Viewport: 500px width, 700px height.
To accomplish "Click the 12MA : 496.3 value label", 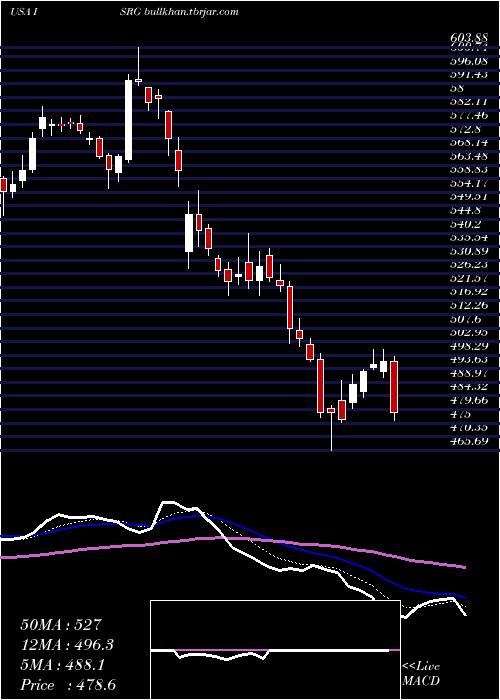I will click(x=67, y=645).
